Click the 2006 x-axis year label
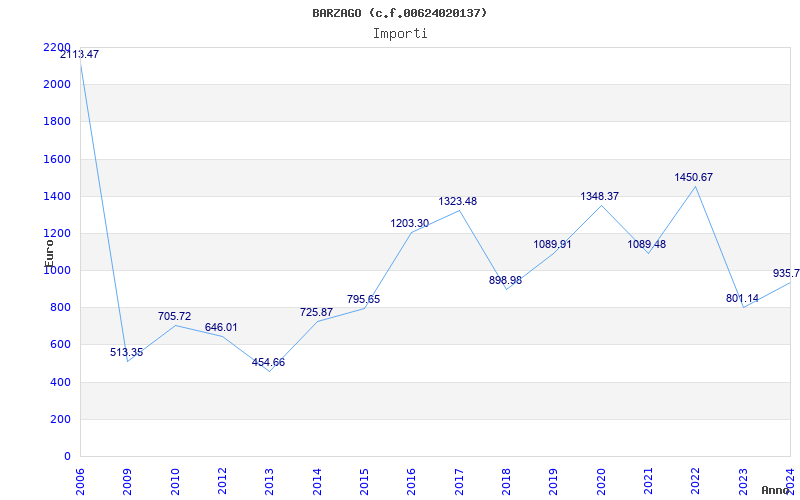This screenshot has width=800, height=500. [x=80, y=482]
